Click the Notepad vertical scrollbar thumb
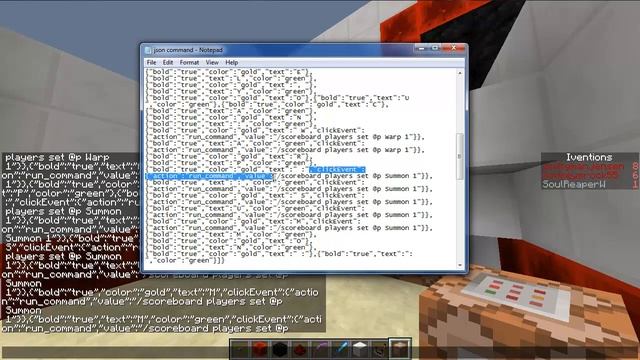This screenshot has height=360, width=640. [x=460, y=156]
